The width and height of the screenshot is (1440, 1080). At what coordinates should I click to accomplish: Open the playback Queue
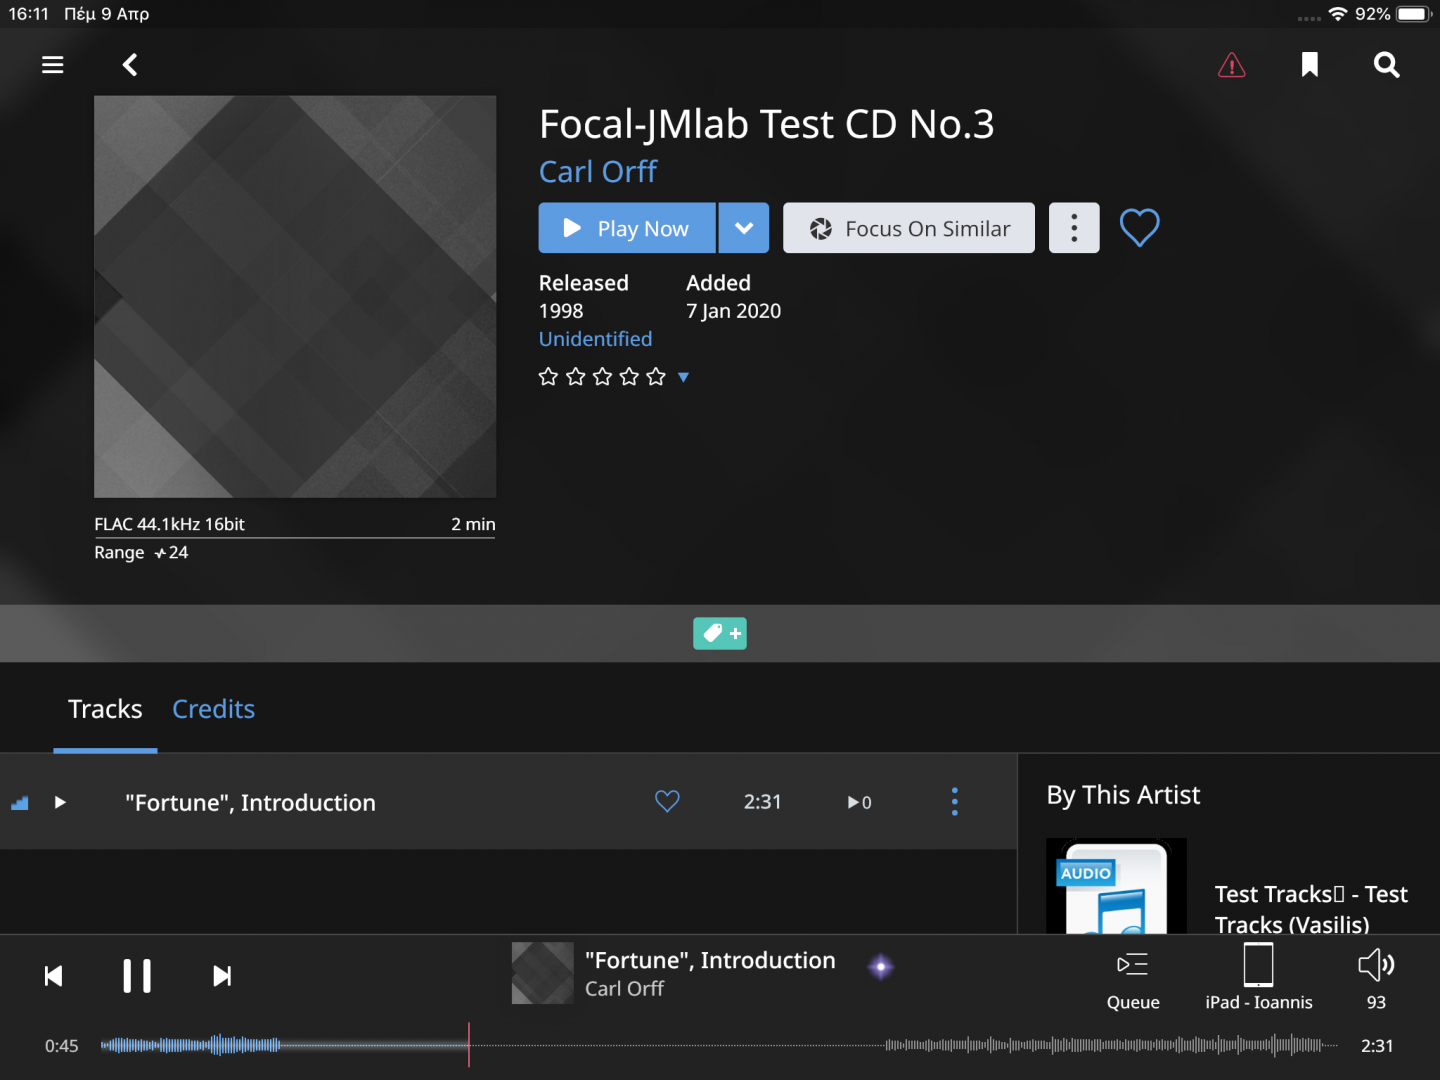point(1133,979)
